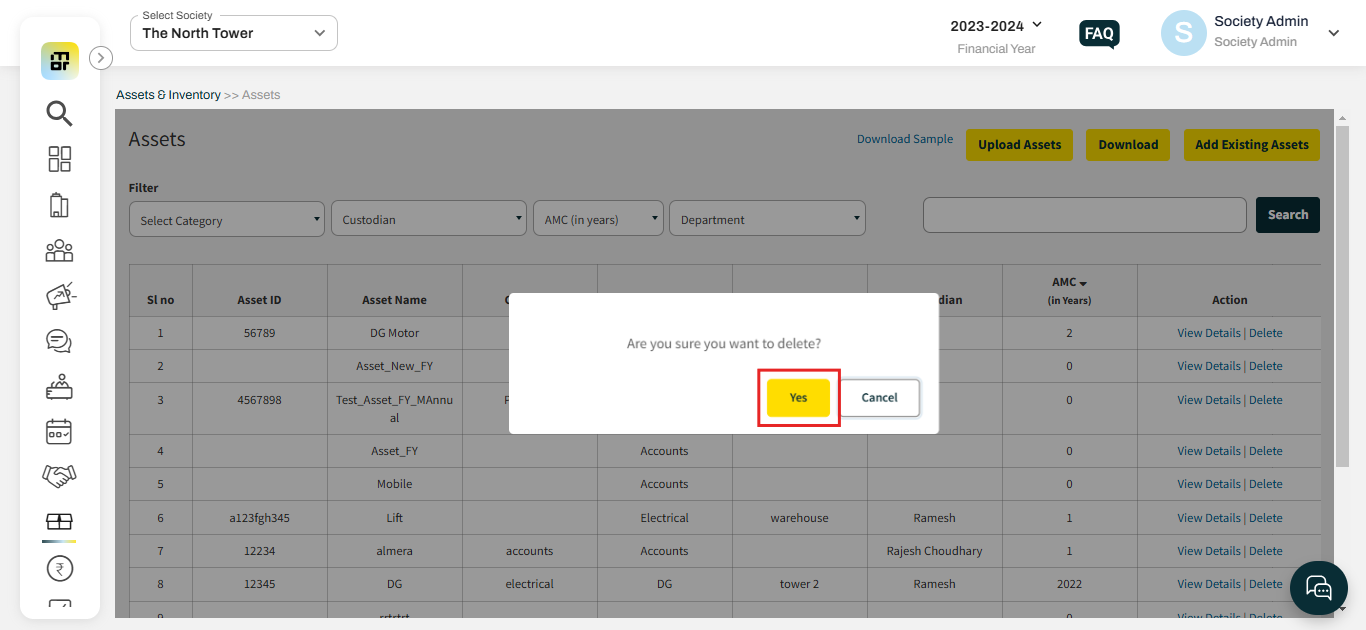Click the app logo at sidebar top

click(x=60, y=61)
